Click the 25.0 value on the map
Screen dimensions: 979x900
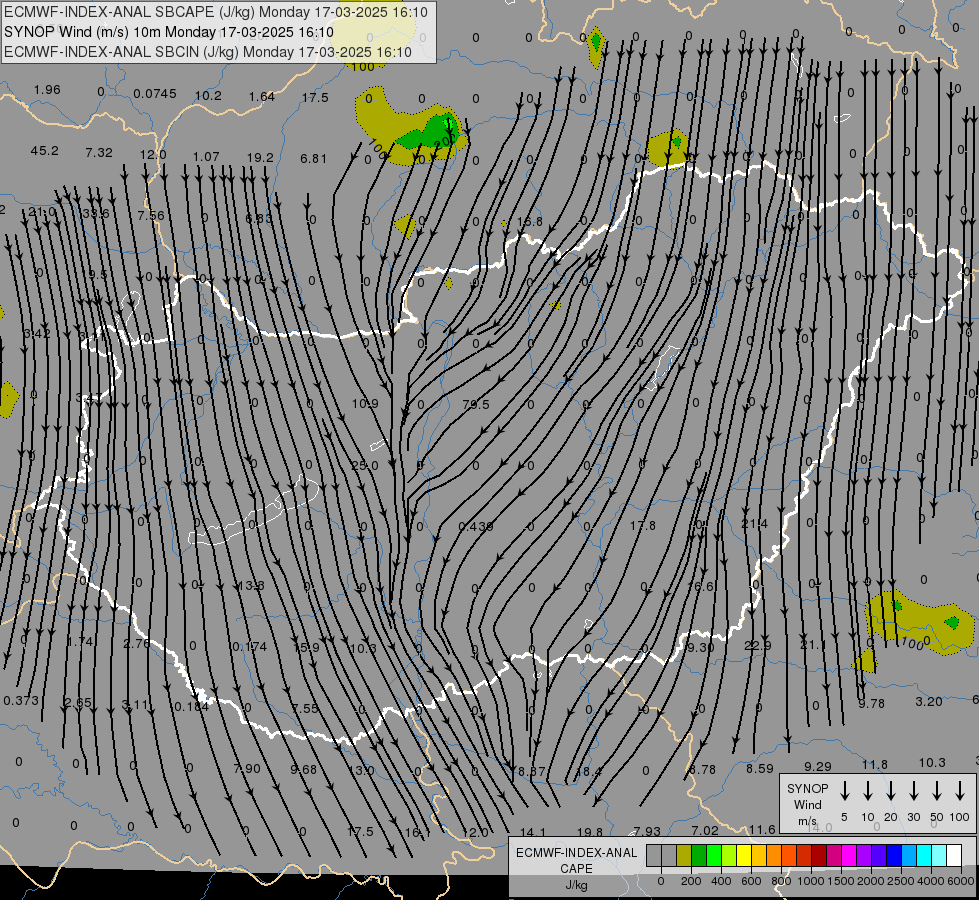tap(365, 465)
